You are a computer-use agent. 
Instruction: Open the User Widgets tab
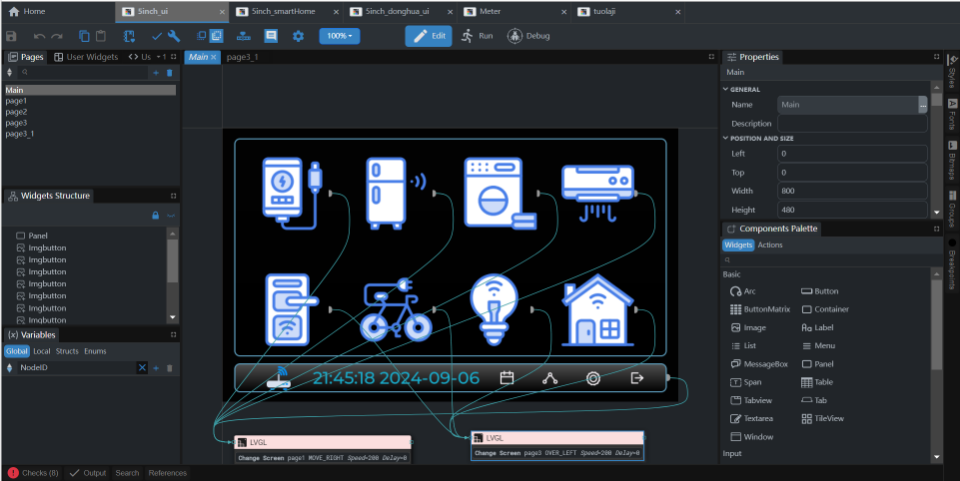click(x=86, y=57)
